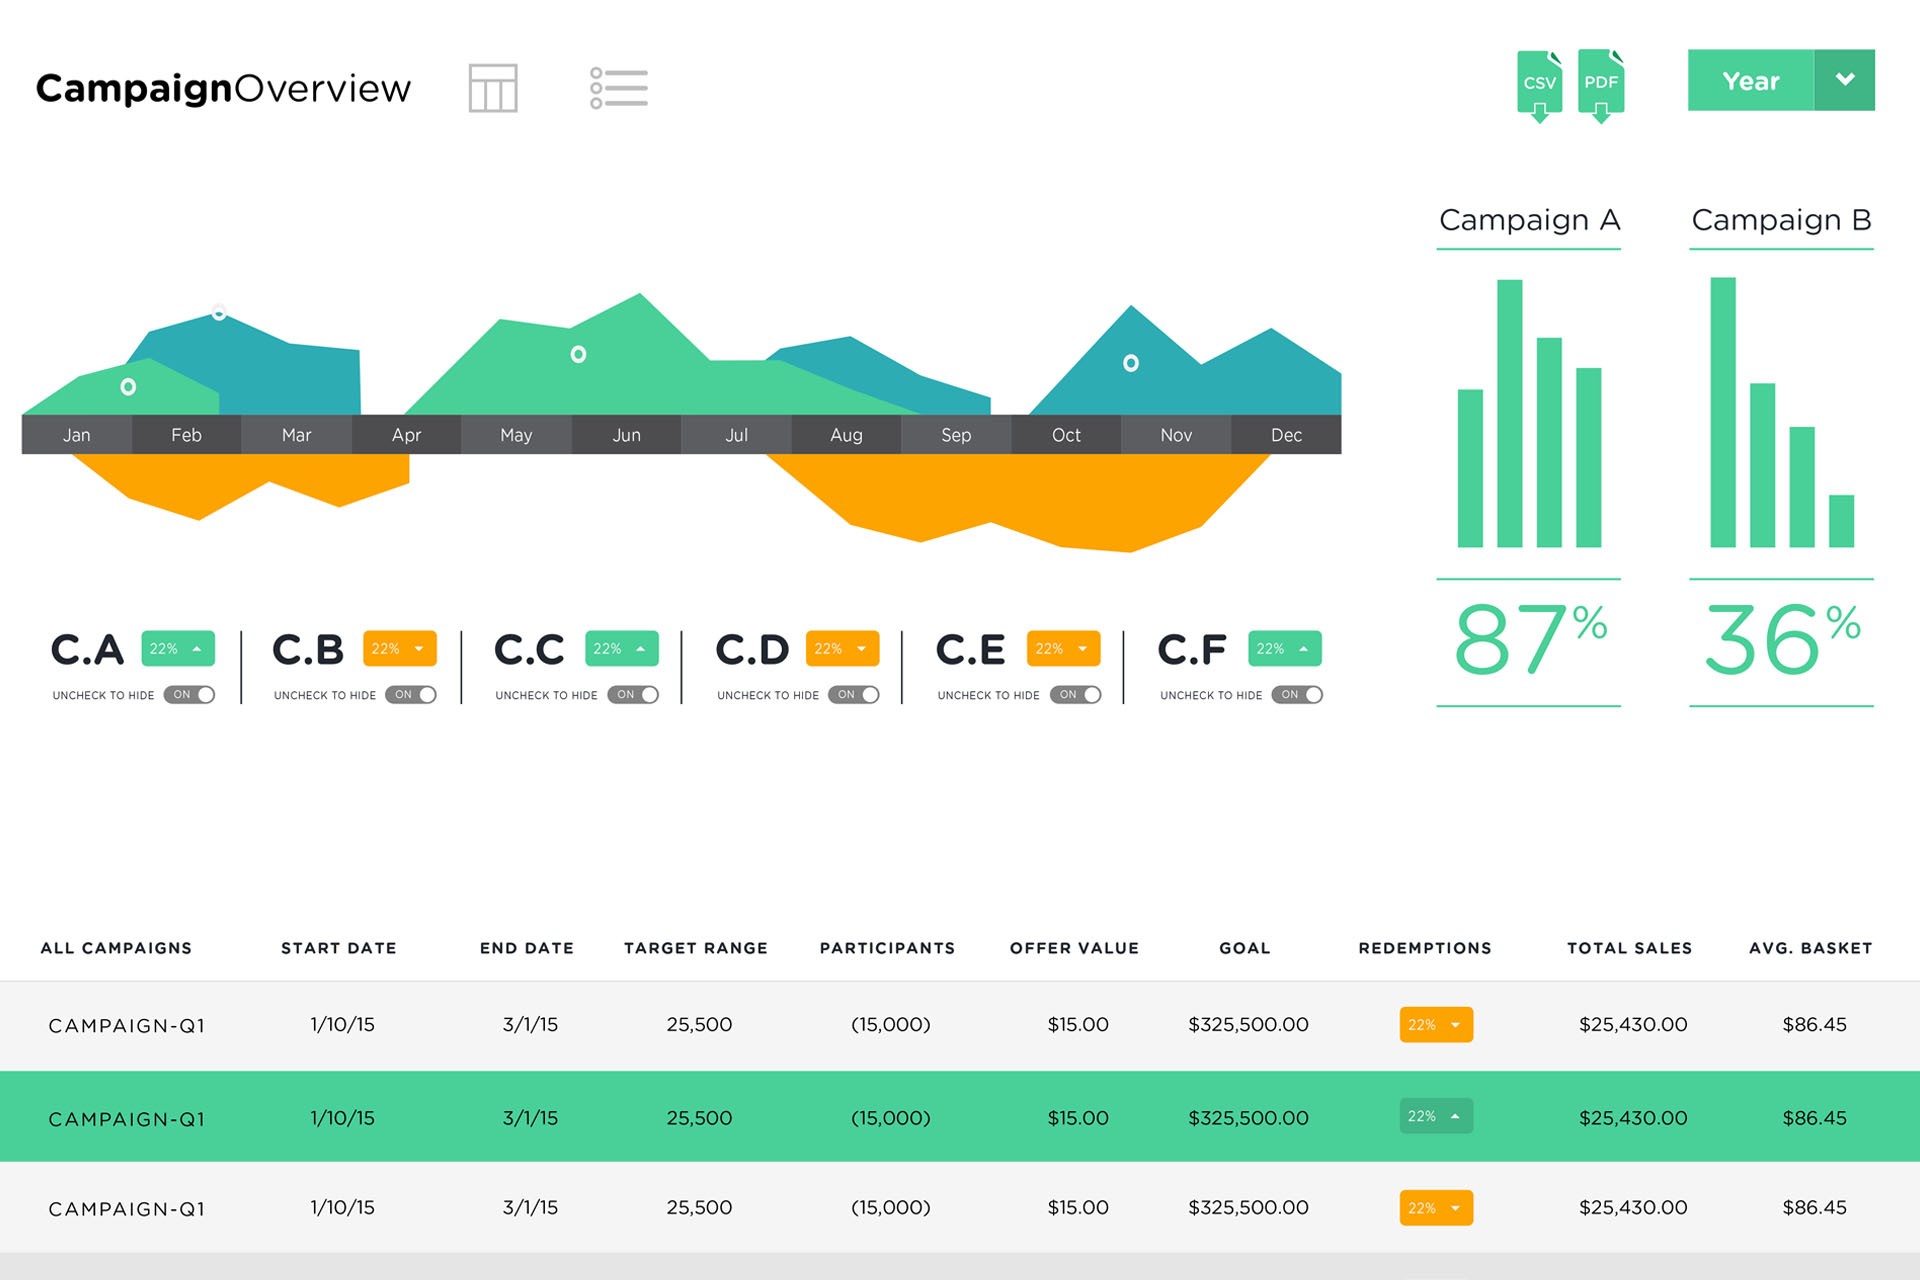
Task: Expand C.B 22% orange dropdown badge
Action: click(x=400, y=649)
